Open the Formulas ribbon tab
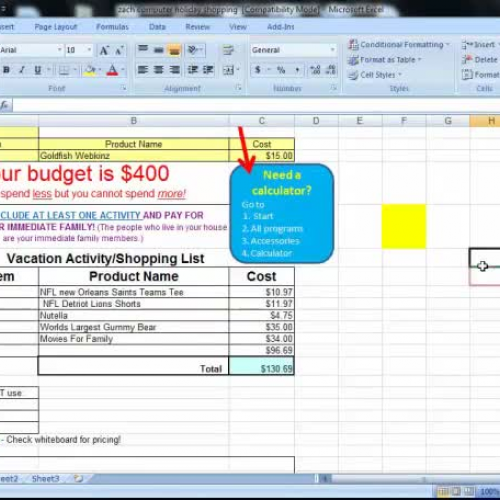This screenshot has height=500, width=500. (x=112, y=27)
